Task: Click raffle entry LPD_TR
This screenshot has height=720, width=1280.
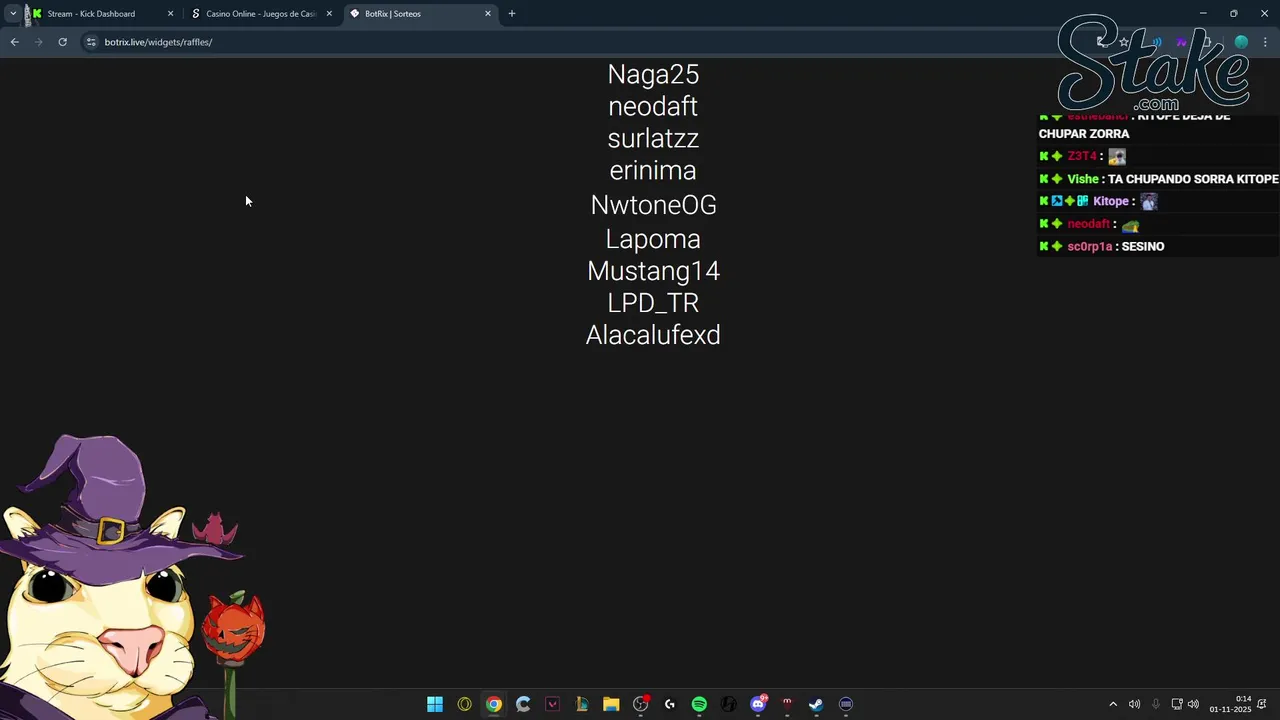Action: click(x=653, y=303)
